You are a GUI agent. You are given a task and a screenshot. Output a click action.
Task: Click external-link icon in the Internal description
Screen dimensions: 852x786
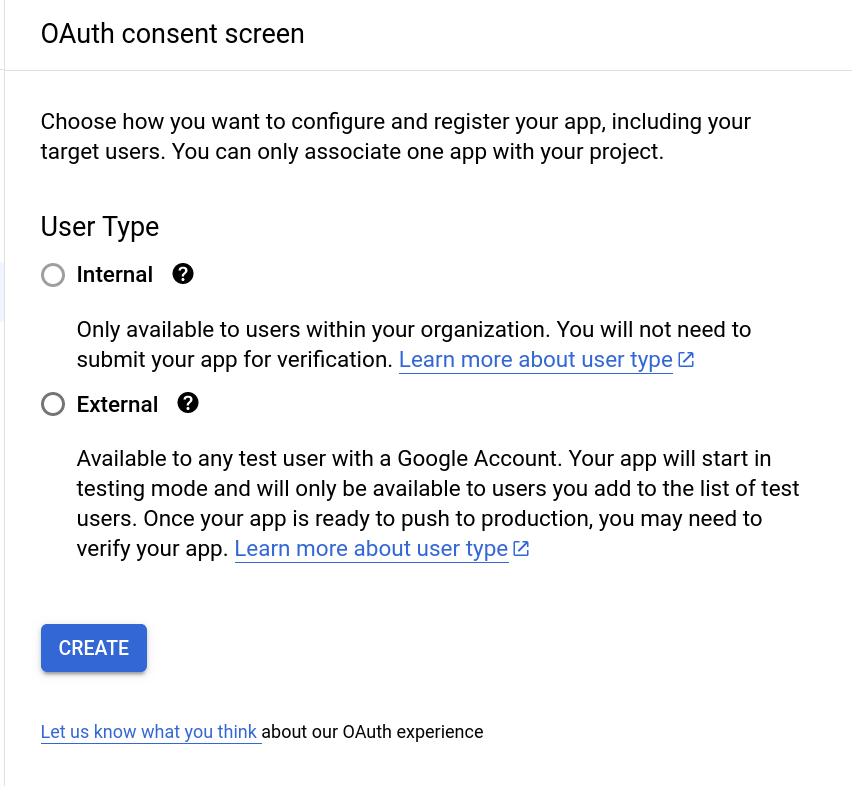(686, 360)
